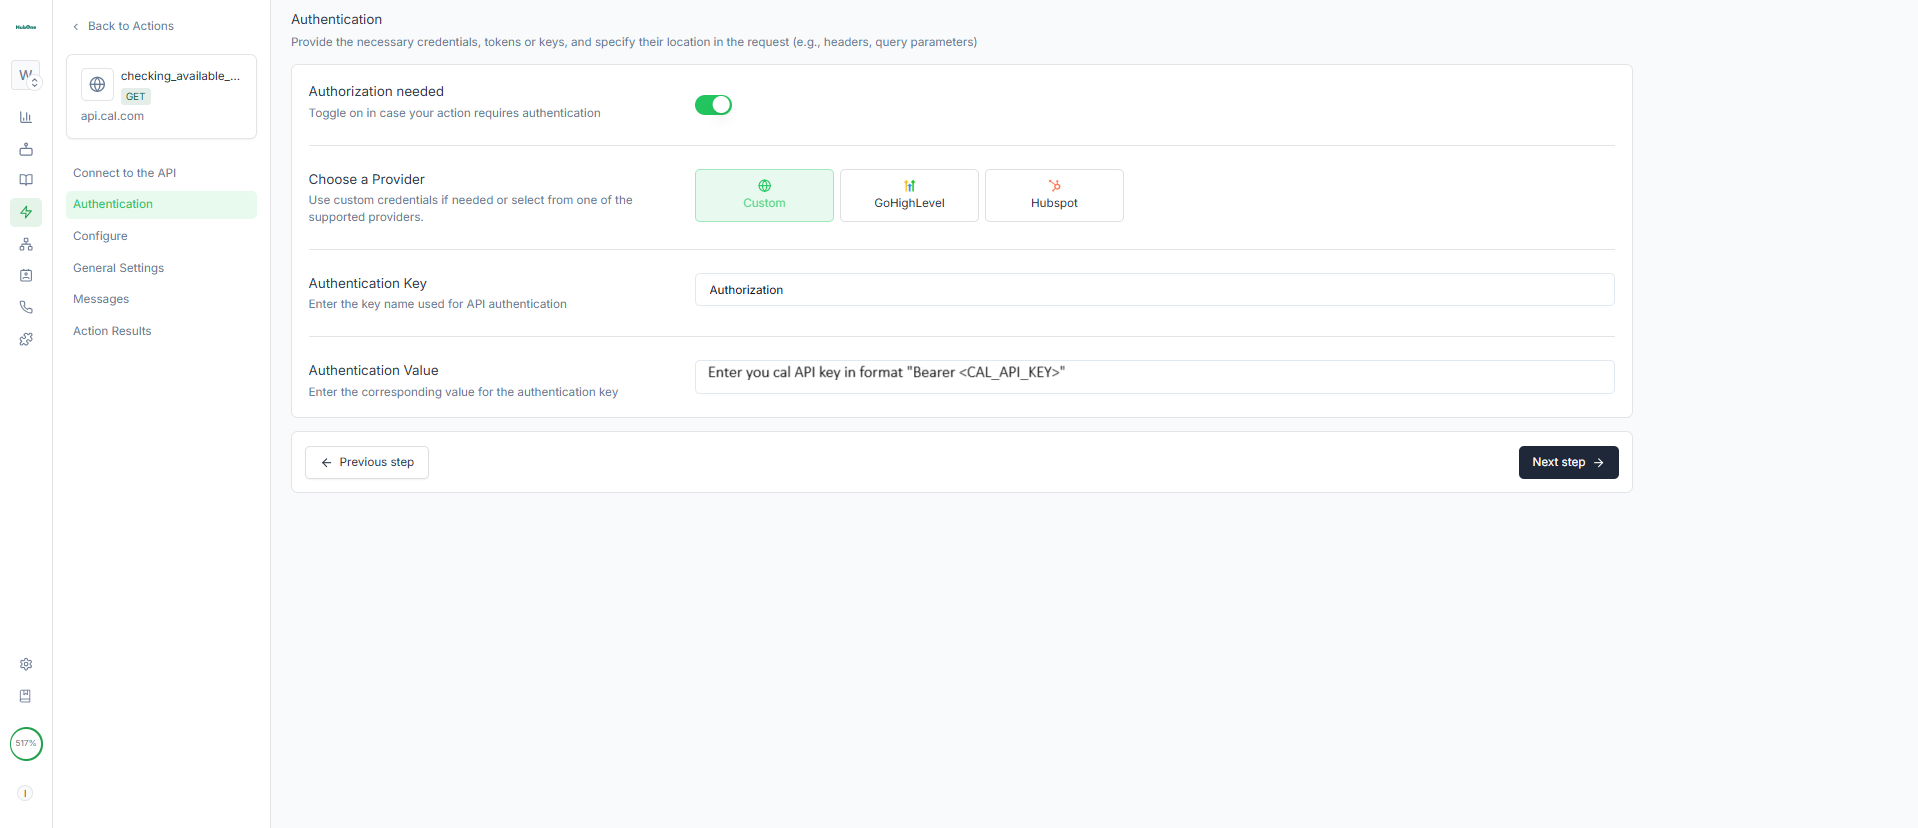
Task: Open the analytics bar chart icon in sidebar
Action: point(26,117)
